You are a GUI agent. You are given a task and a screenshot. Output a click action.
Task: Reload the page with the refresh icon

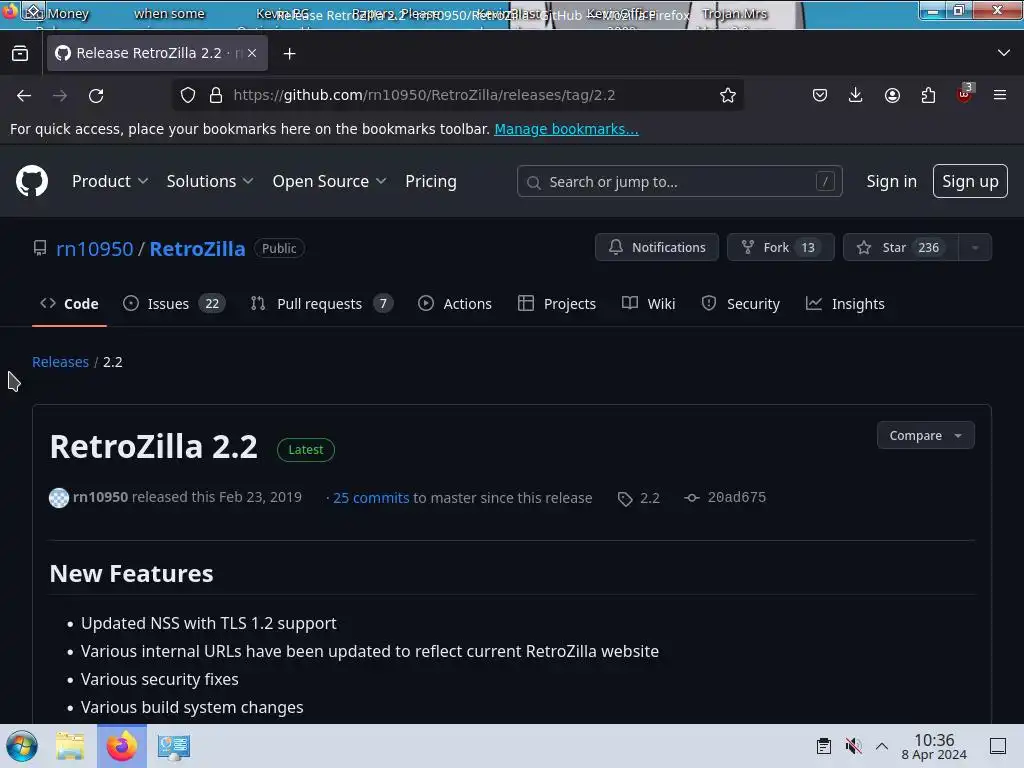96,95
